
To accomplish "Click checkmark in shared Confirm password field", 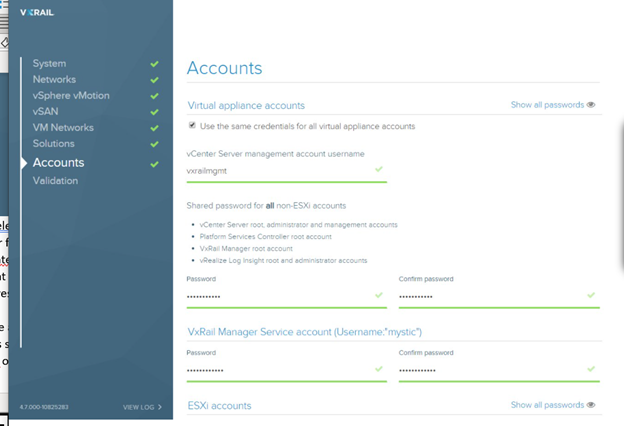I will tap(591, 295).
